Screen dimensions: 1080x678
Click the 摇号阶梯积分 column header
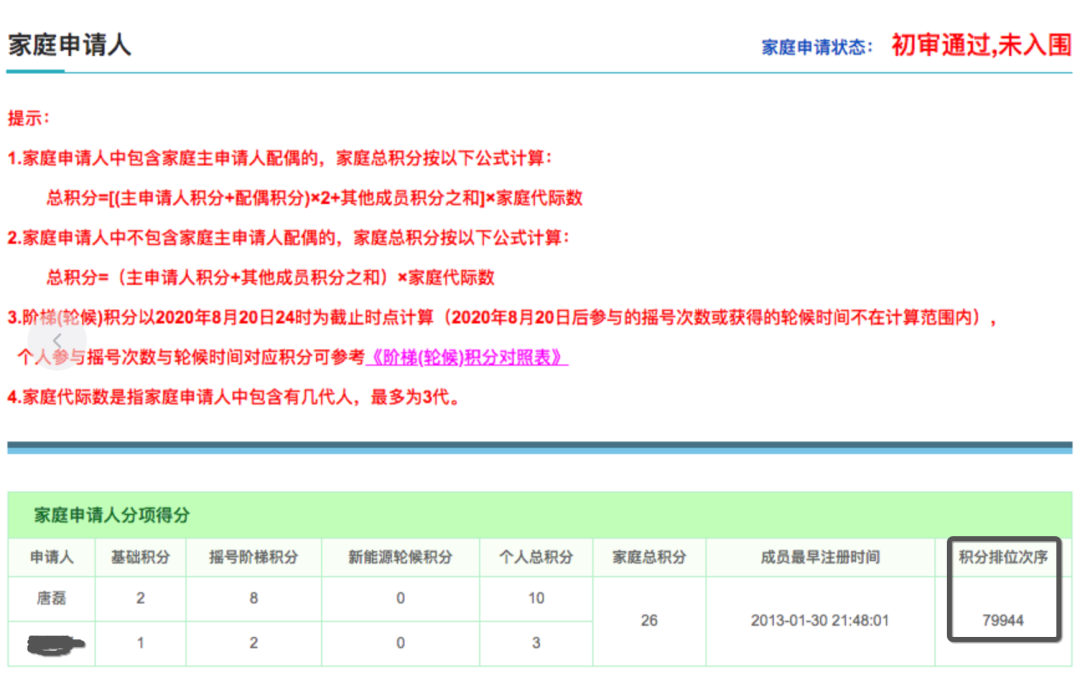click(x=253, y=557)
